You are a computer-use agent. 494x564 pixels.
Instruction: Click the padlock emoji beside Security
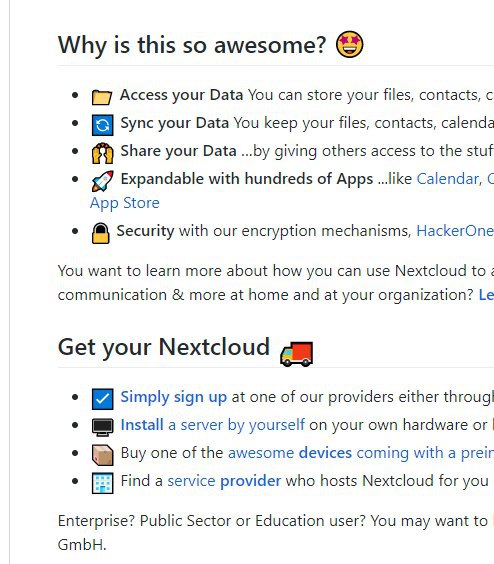(x=101, y=233)
